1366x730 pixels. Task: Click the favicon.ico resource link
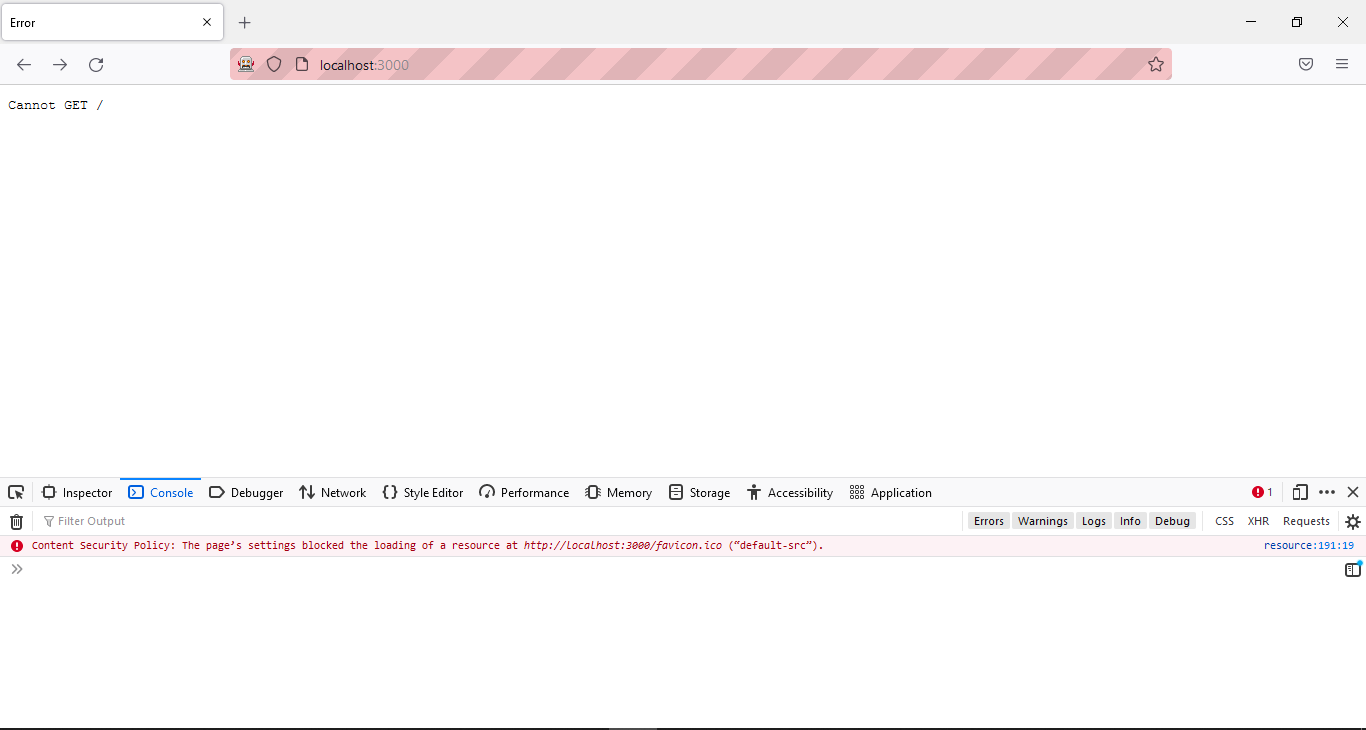pyautogui.click(x=621, y=545)
